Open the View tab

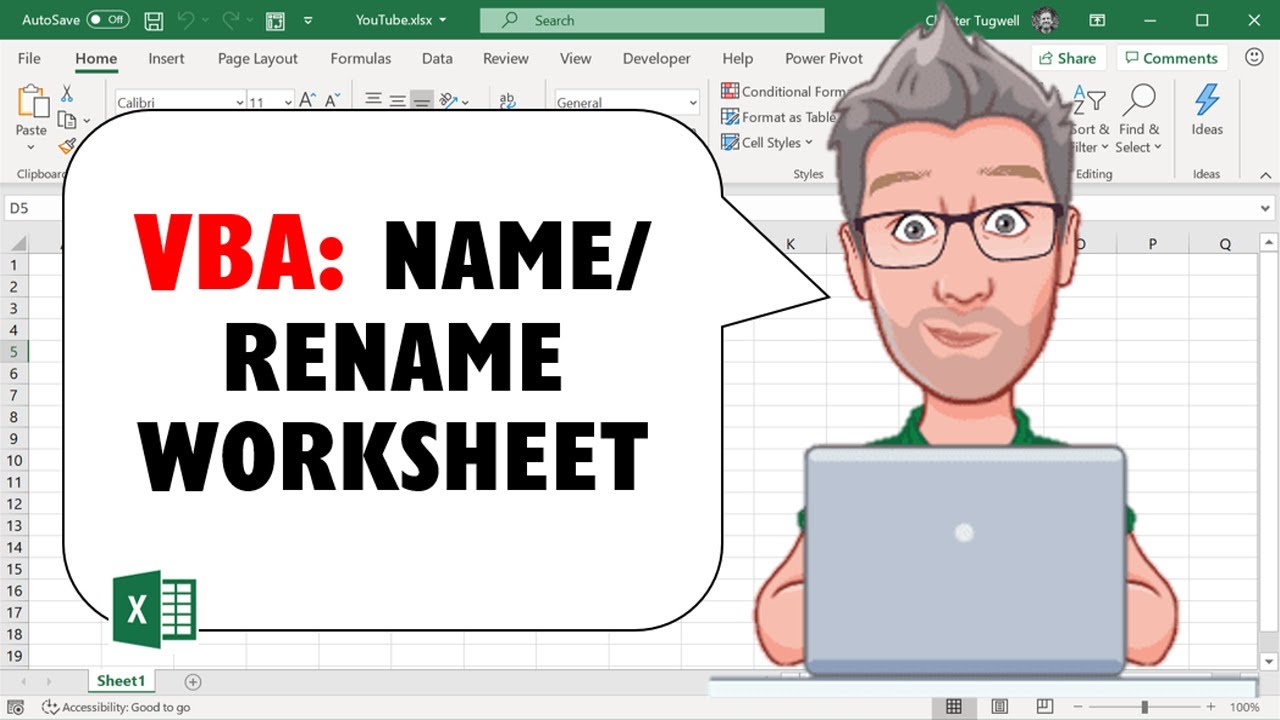click(575, 58)
